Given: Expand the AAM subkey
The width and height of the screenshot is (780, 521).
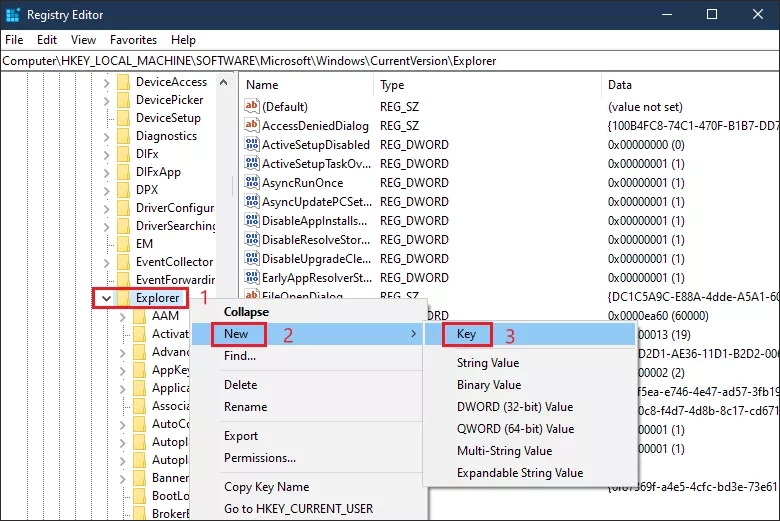Looking at the screenshot, I should pos(122,316).
